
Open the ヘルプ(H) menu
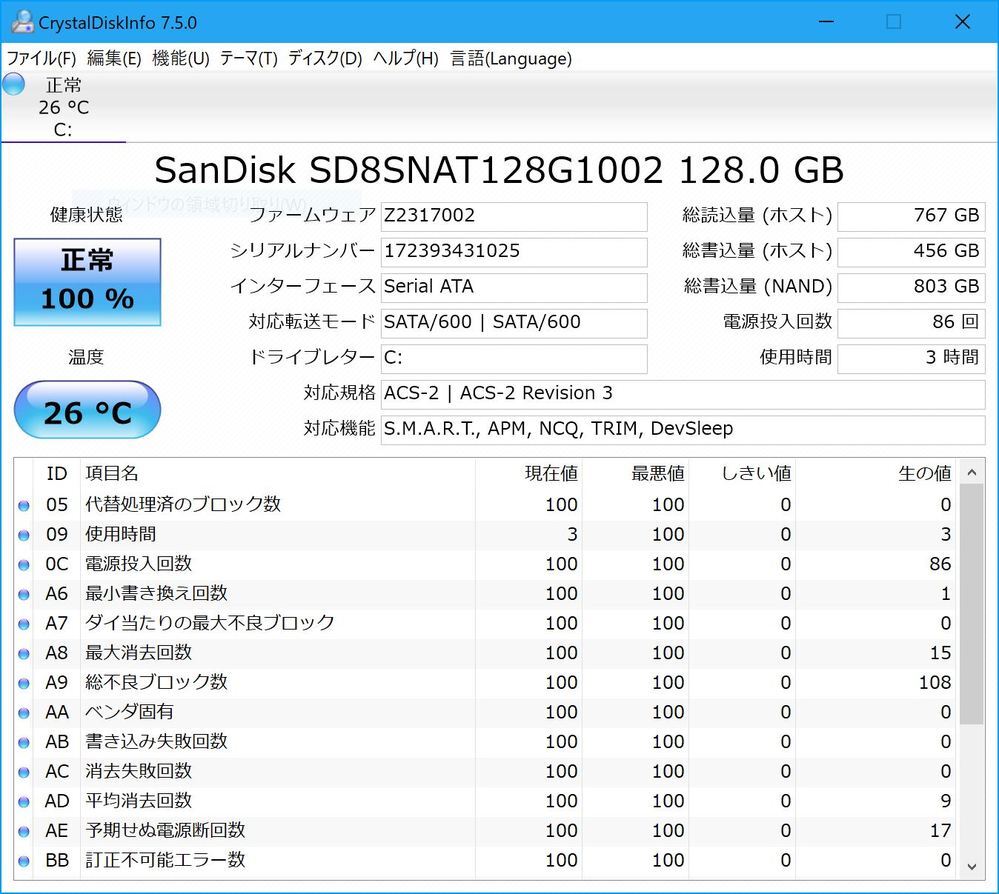coord(405,59)
